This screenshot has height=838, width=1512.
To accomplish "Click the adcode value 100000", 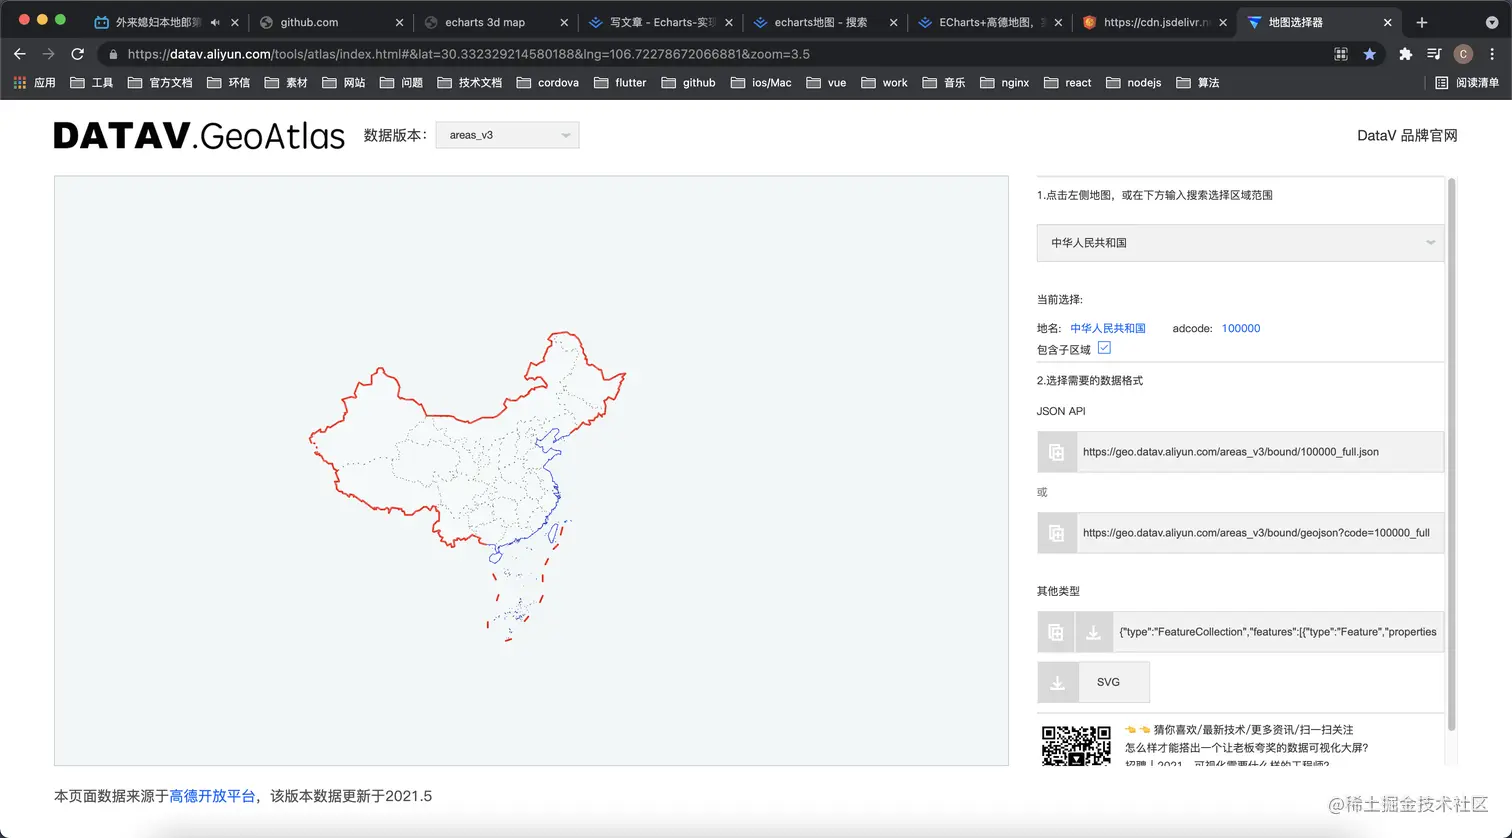I will tap(1241, 328).
